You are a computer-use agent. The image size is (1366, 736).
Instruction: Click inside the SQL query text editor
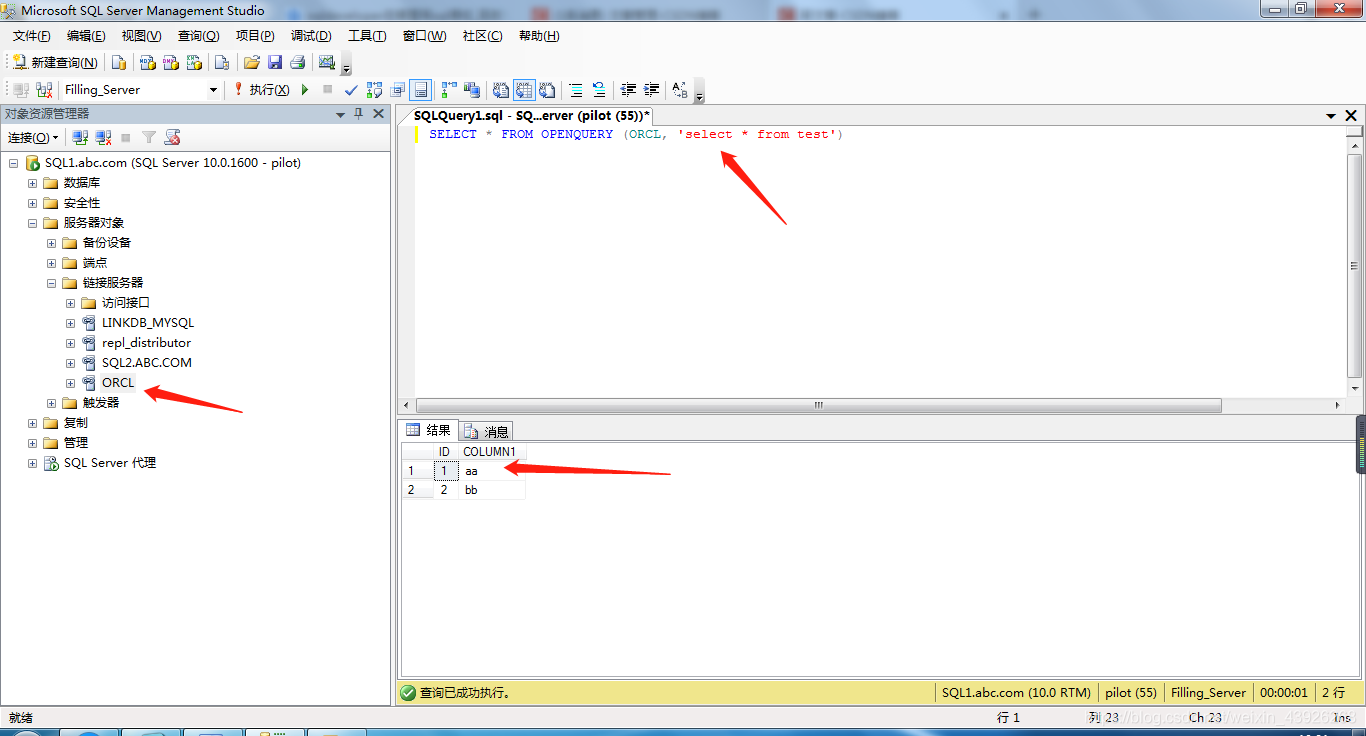pos(880,260)
